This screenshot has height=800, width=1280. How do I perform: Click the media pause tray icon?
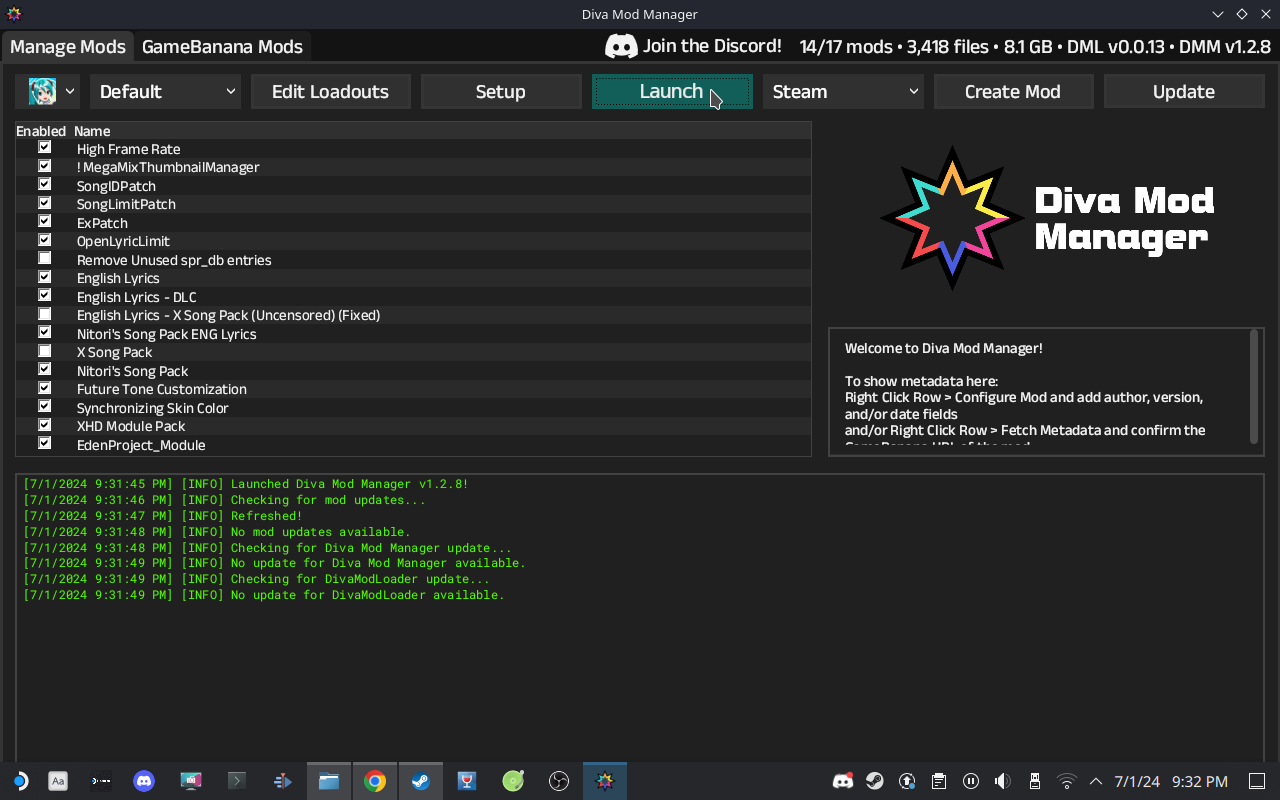pos(971,781)
